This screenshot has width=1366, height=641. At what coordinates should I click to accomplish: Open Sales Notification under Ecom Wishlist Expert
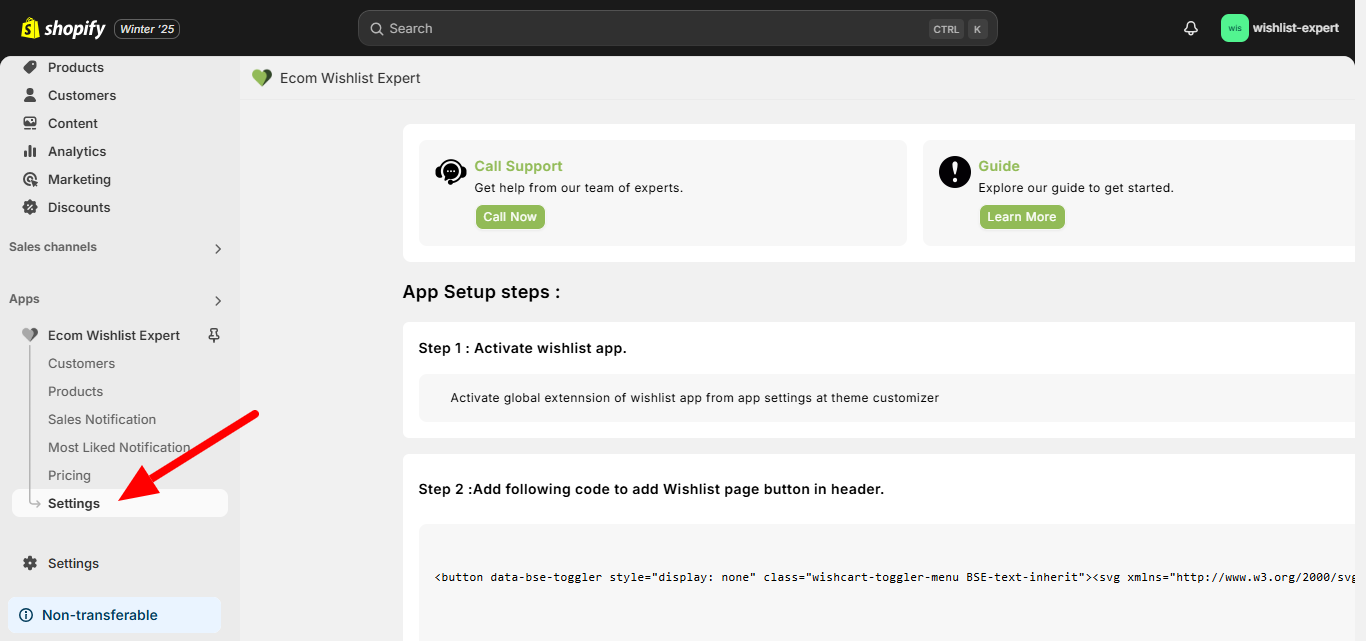(102, 420)
